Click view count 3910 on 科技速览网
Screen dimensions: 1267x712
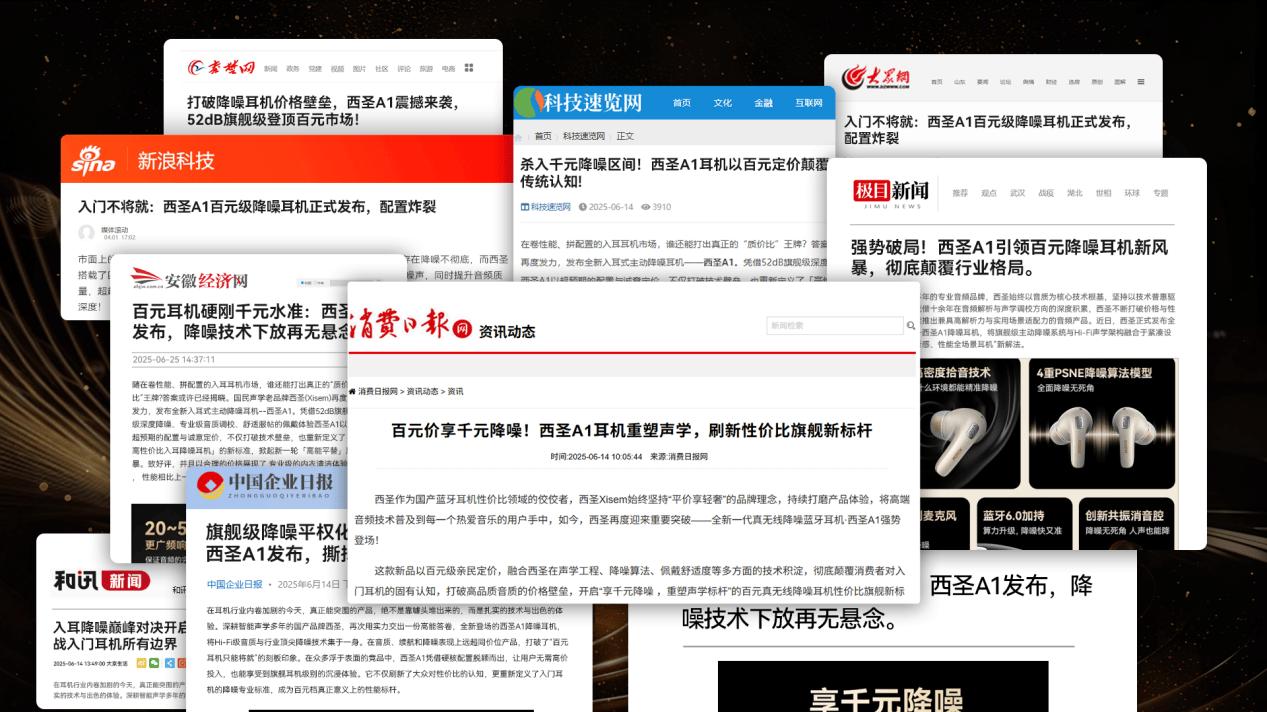(x=662, y=207)
